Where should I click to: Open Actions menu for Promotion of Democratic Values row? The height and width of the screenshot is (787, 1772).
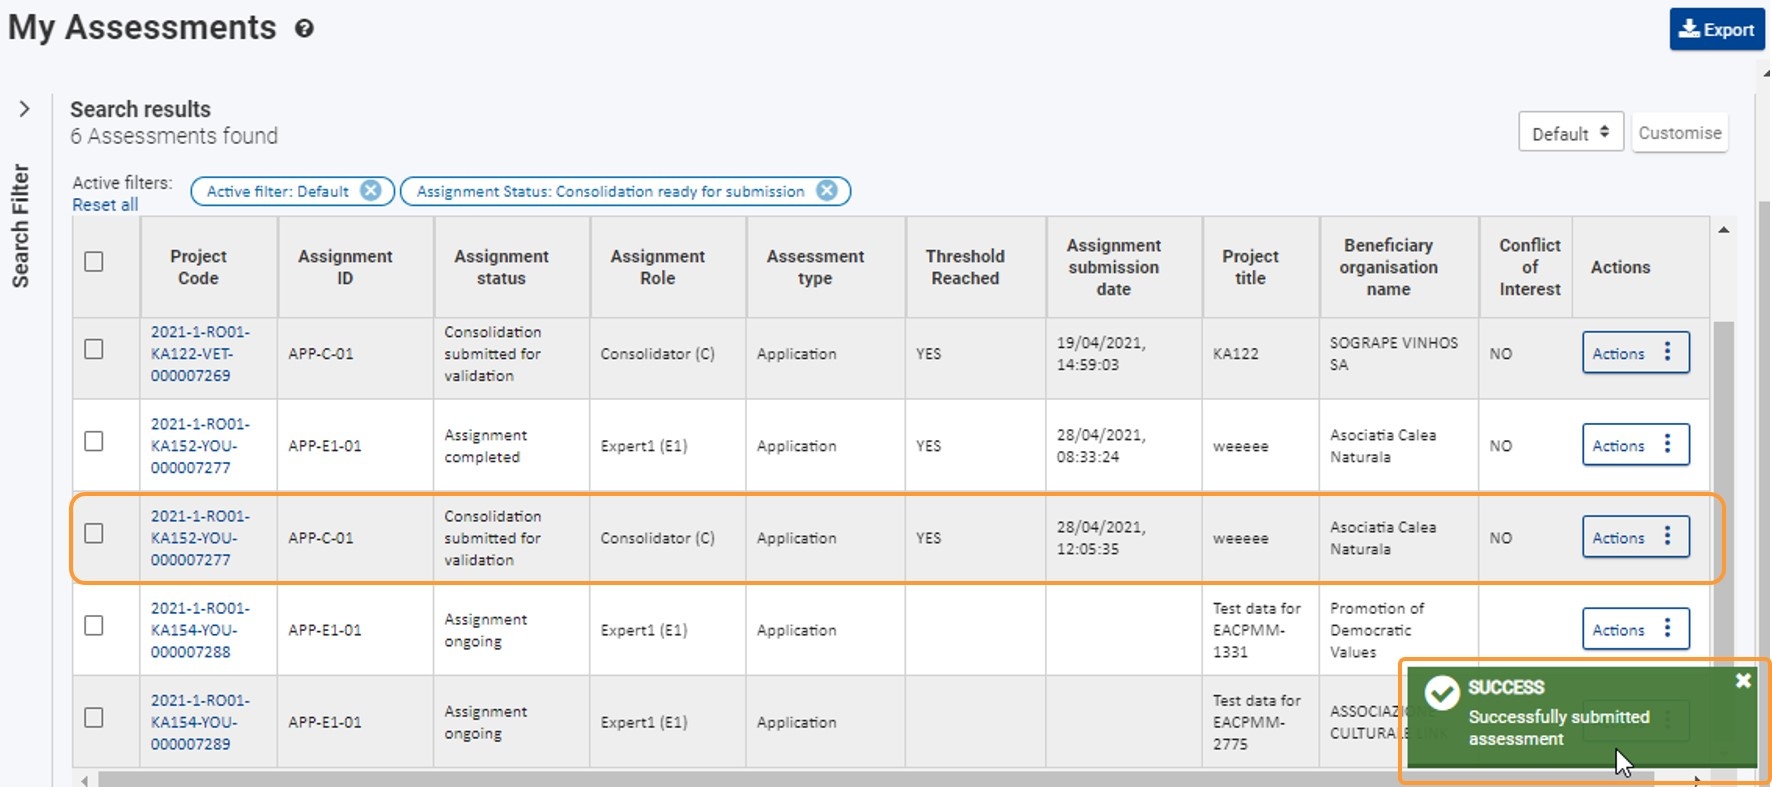1635,629
